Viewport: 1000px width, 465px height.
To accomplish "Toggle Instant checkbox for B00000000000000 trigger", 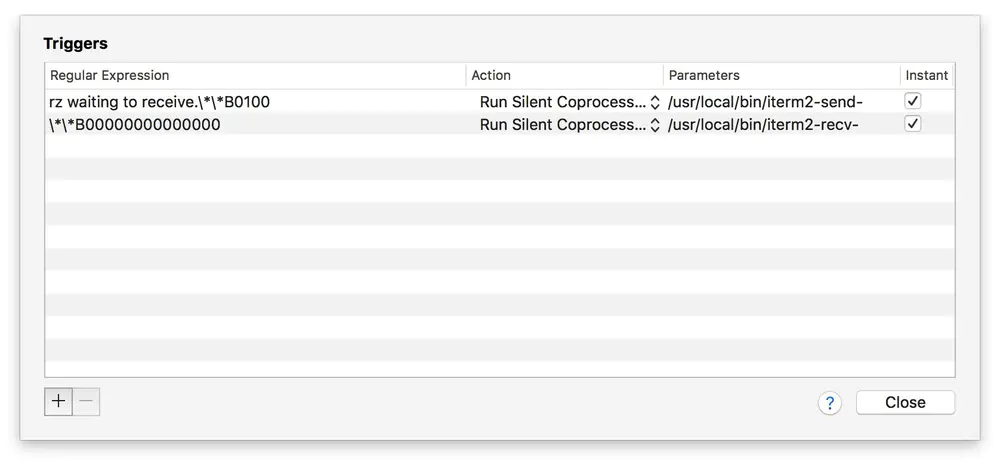I will coord(913,124).
